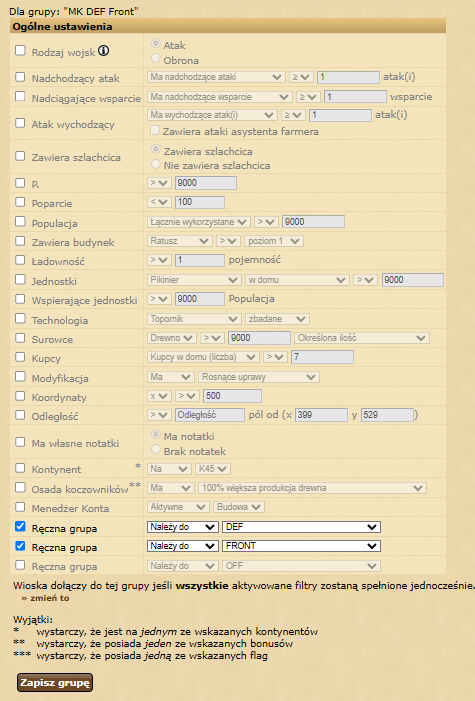Open the Ma nadchodzące ataki dropdown
475x701 pixels.
216,77
